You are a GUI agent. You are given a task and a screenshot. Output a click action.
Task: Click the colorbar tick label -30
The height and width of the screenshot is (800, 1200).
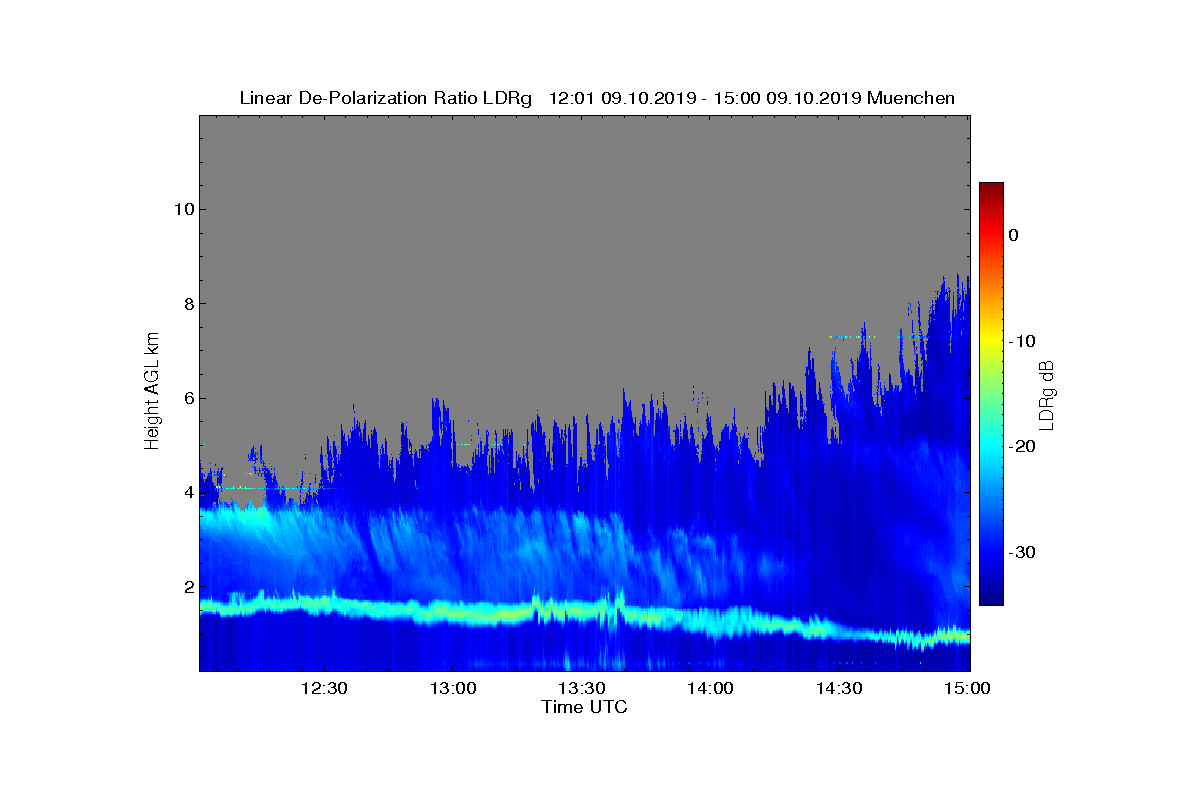click(x=1021, y=552)
